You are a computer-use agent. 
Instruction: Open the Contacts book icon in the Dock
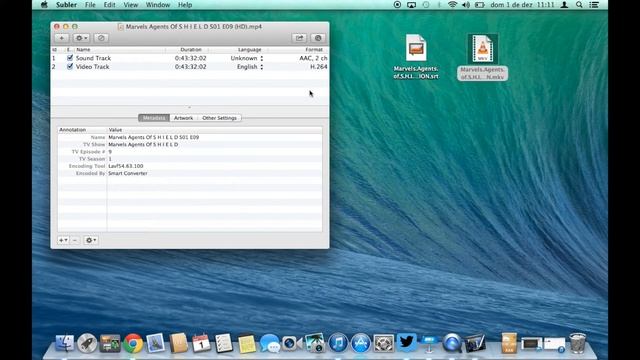(x=178, y=343)
